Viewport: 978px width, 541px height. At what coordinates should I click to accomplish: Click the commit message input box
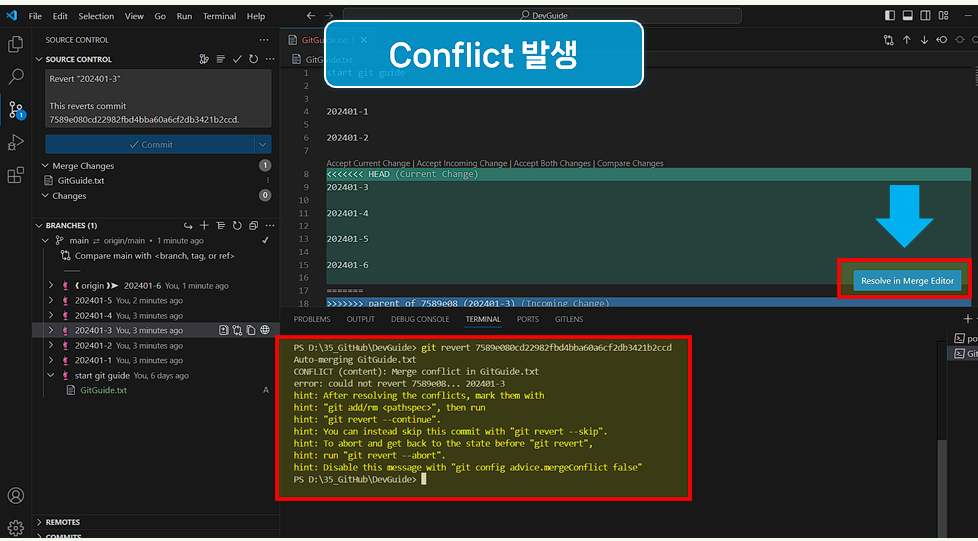[x=158, y=99]
